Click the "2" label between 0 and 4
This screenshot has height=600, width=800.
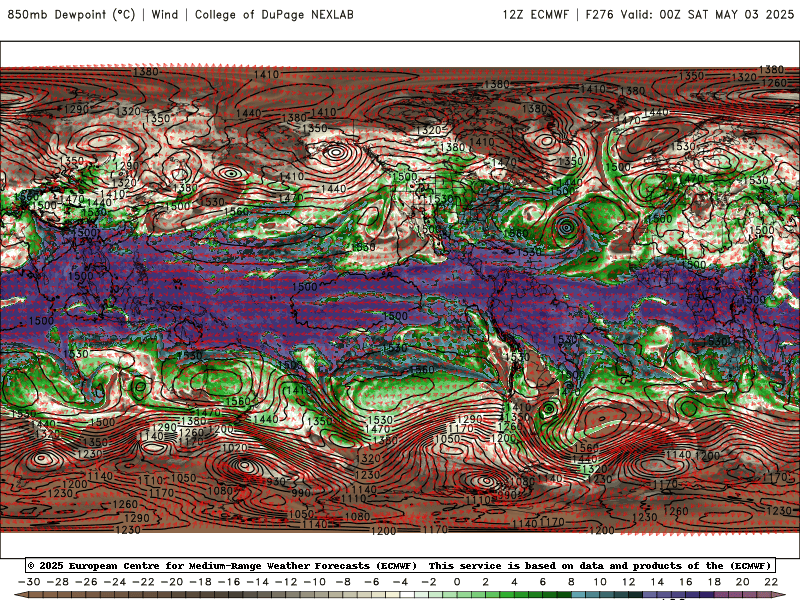click(x=486, y=582)
